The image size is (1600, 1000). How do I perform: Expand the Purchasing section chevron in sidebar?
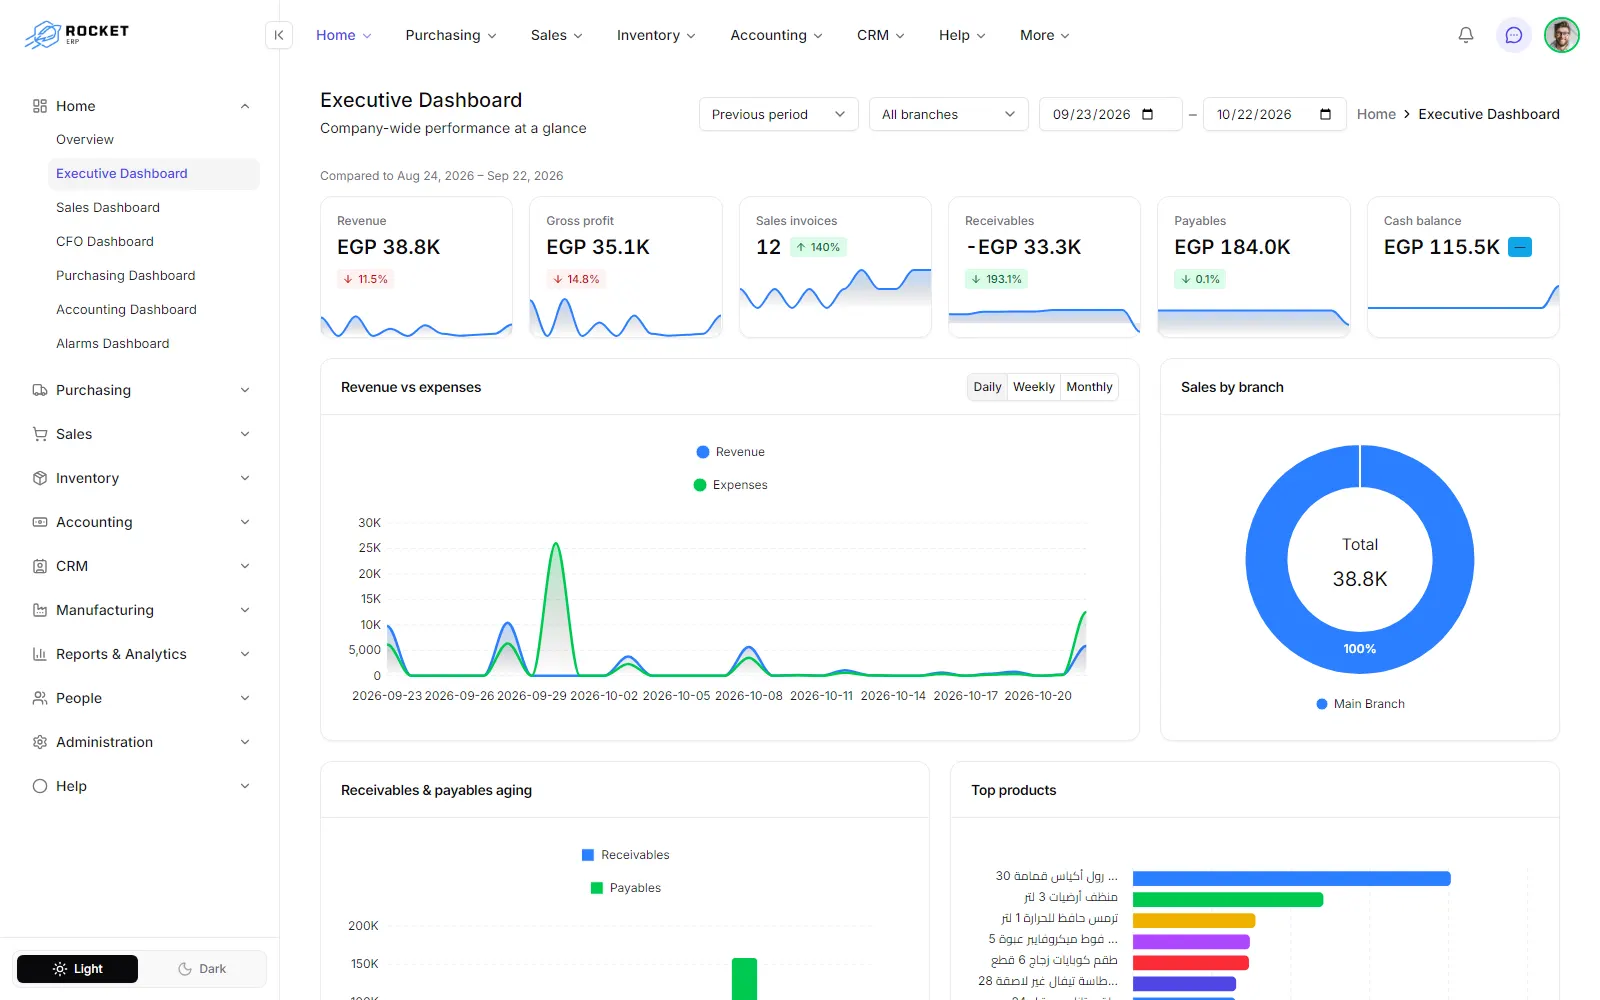pyautogui.click(x=245, y=390)
